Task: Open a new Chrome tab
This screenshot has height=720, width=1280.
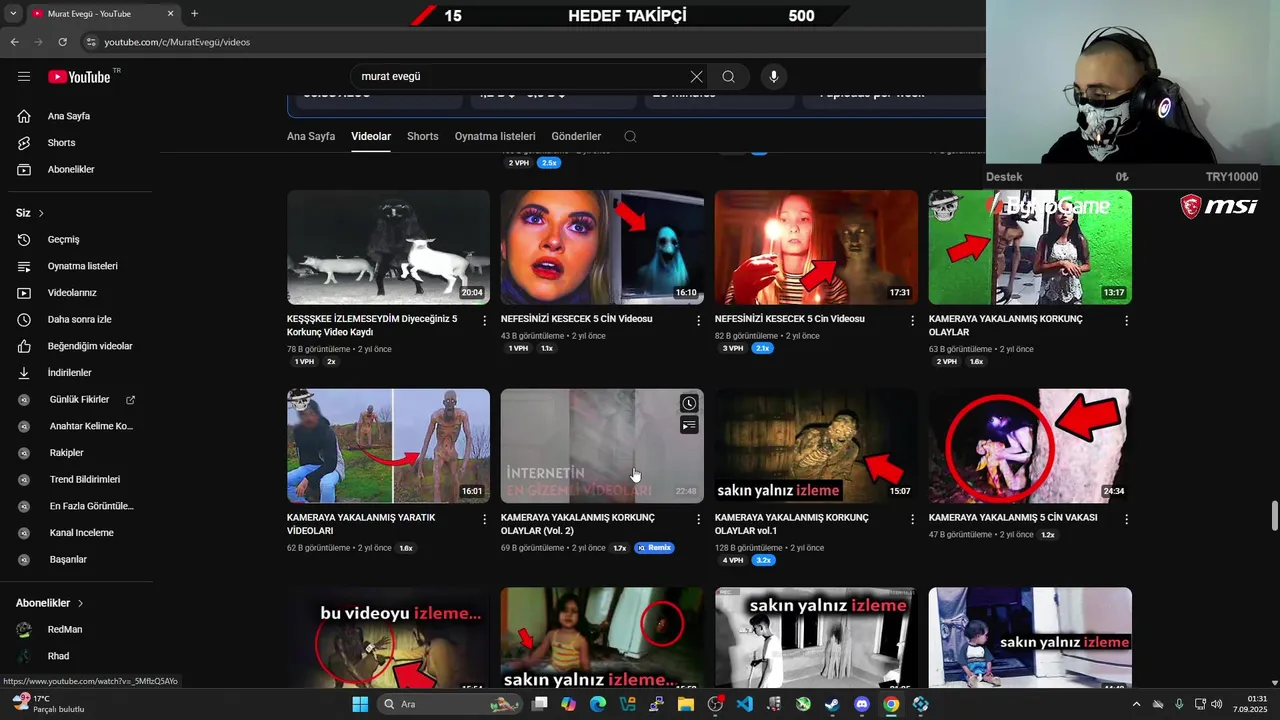Action: tap(194, 14)
